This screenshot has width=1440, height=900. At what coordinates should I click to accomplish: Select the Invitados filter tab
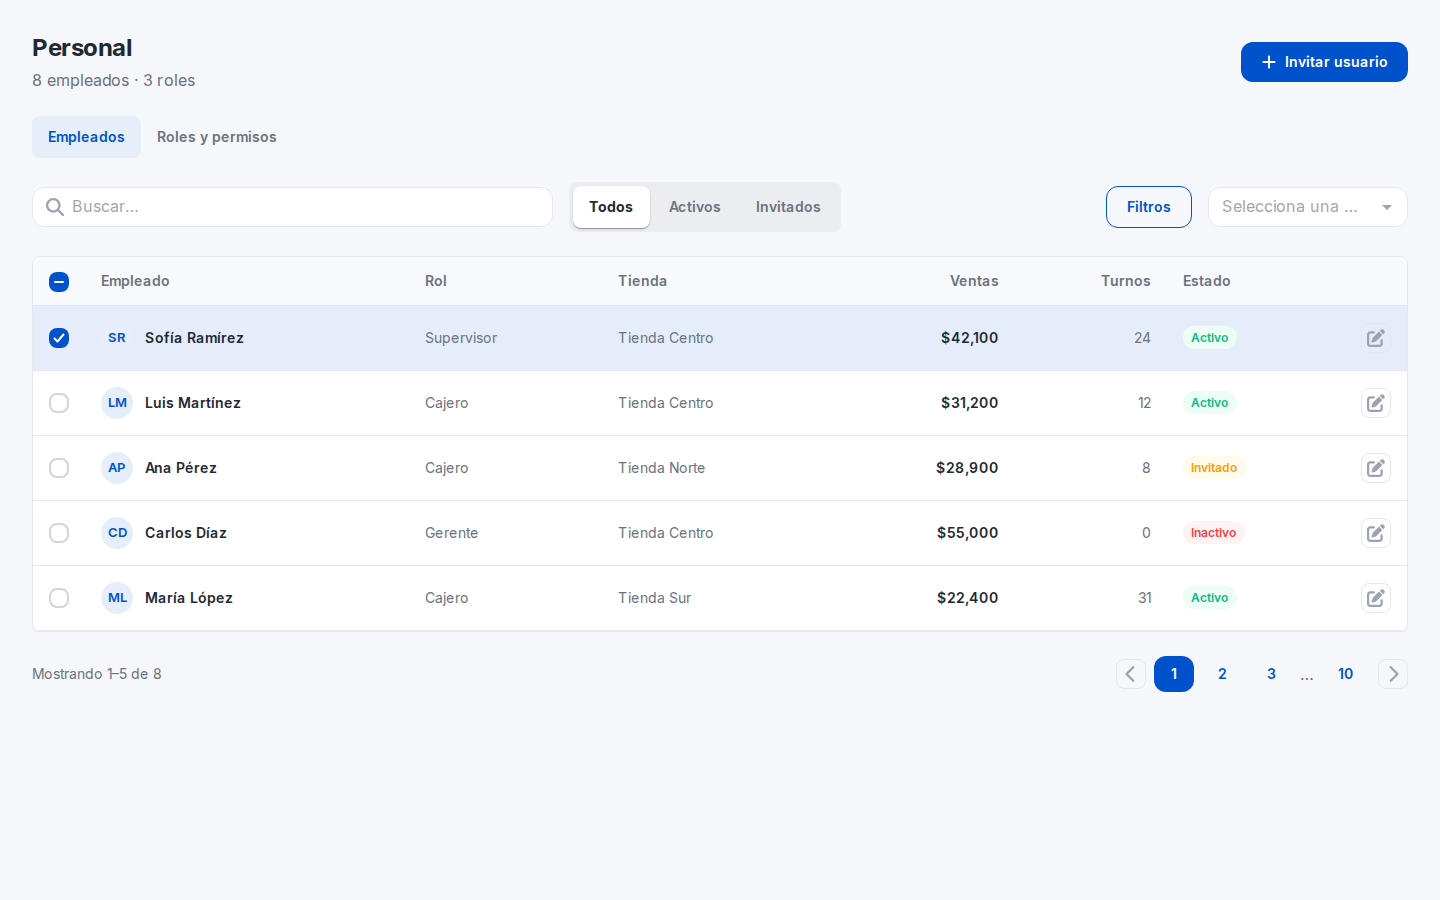(x=788, y=207)
